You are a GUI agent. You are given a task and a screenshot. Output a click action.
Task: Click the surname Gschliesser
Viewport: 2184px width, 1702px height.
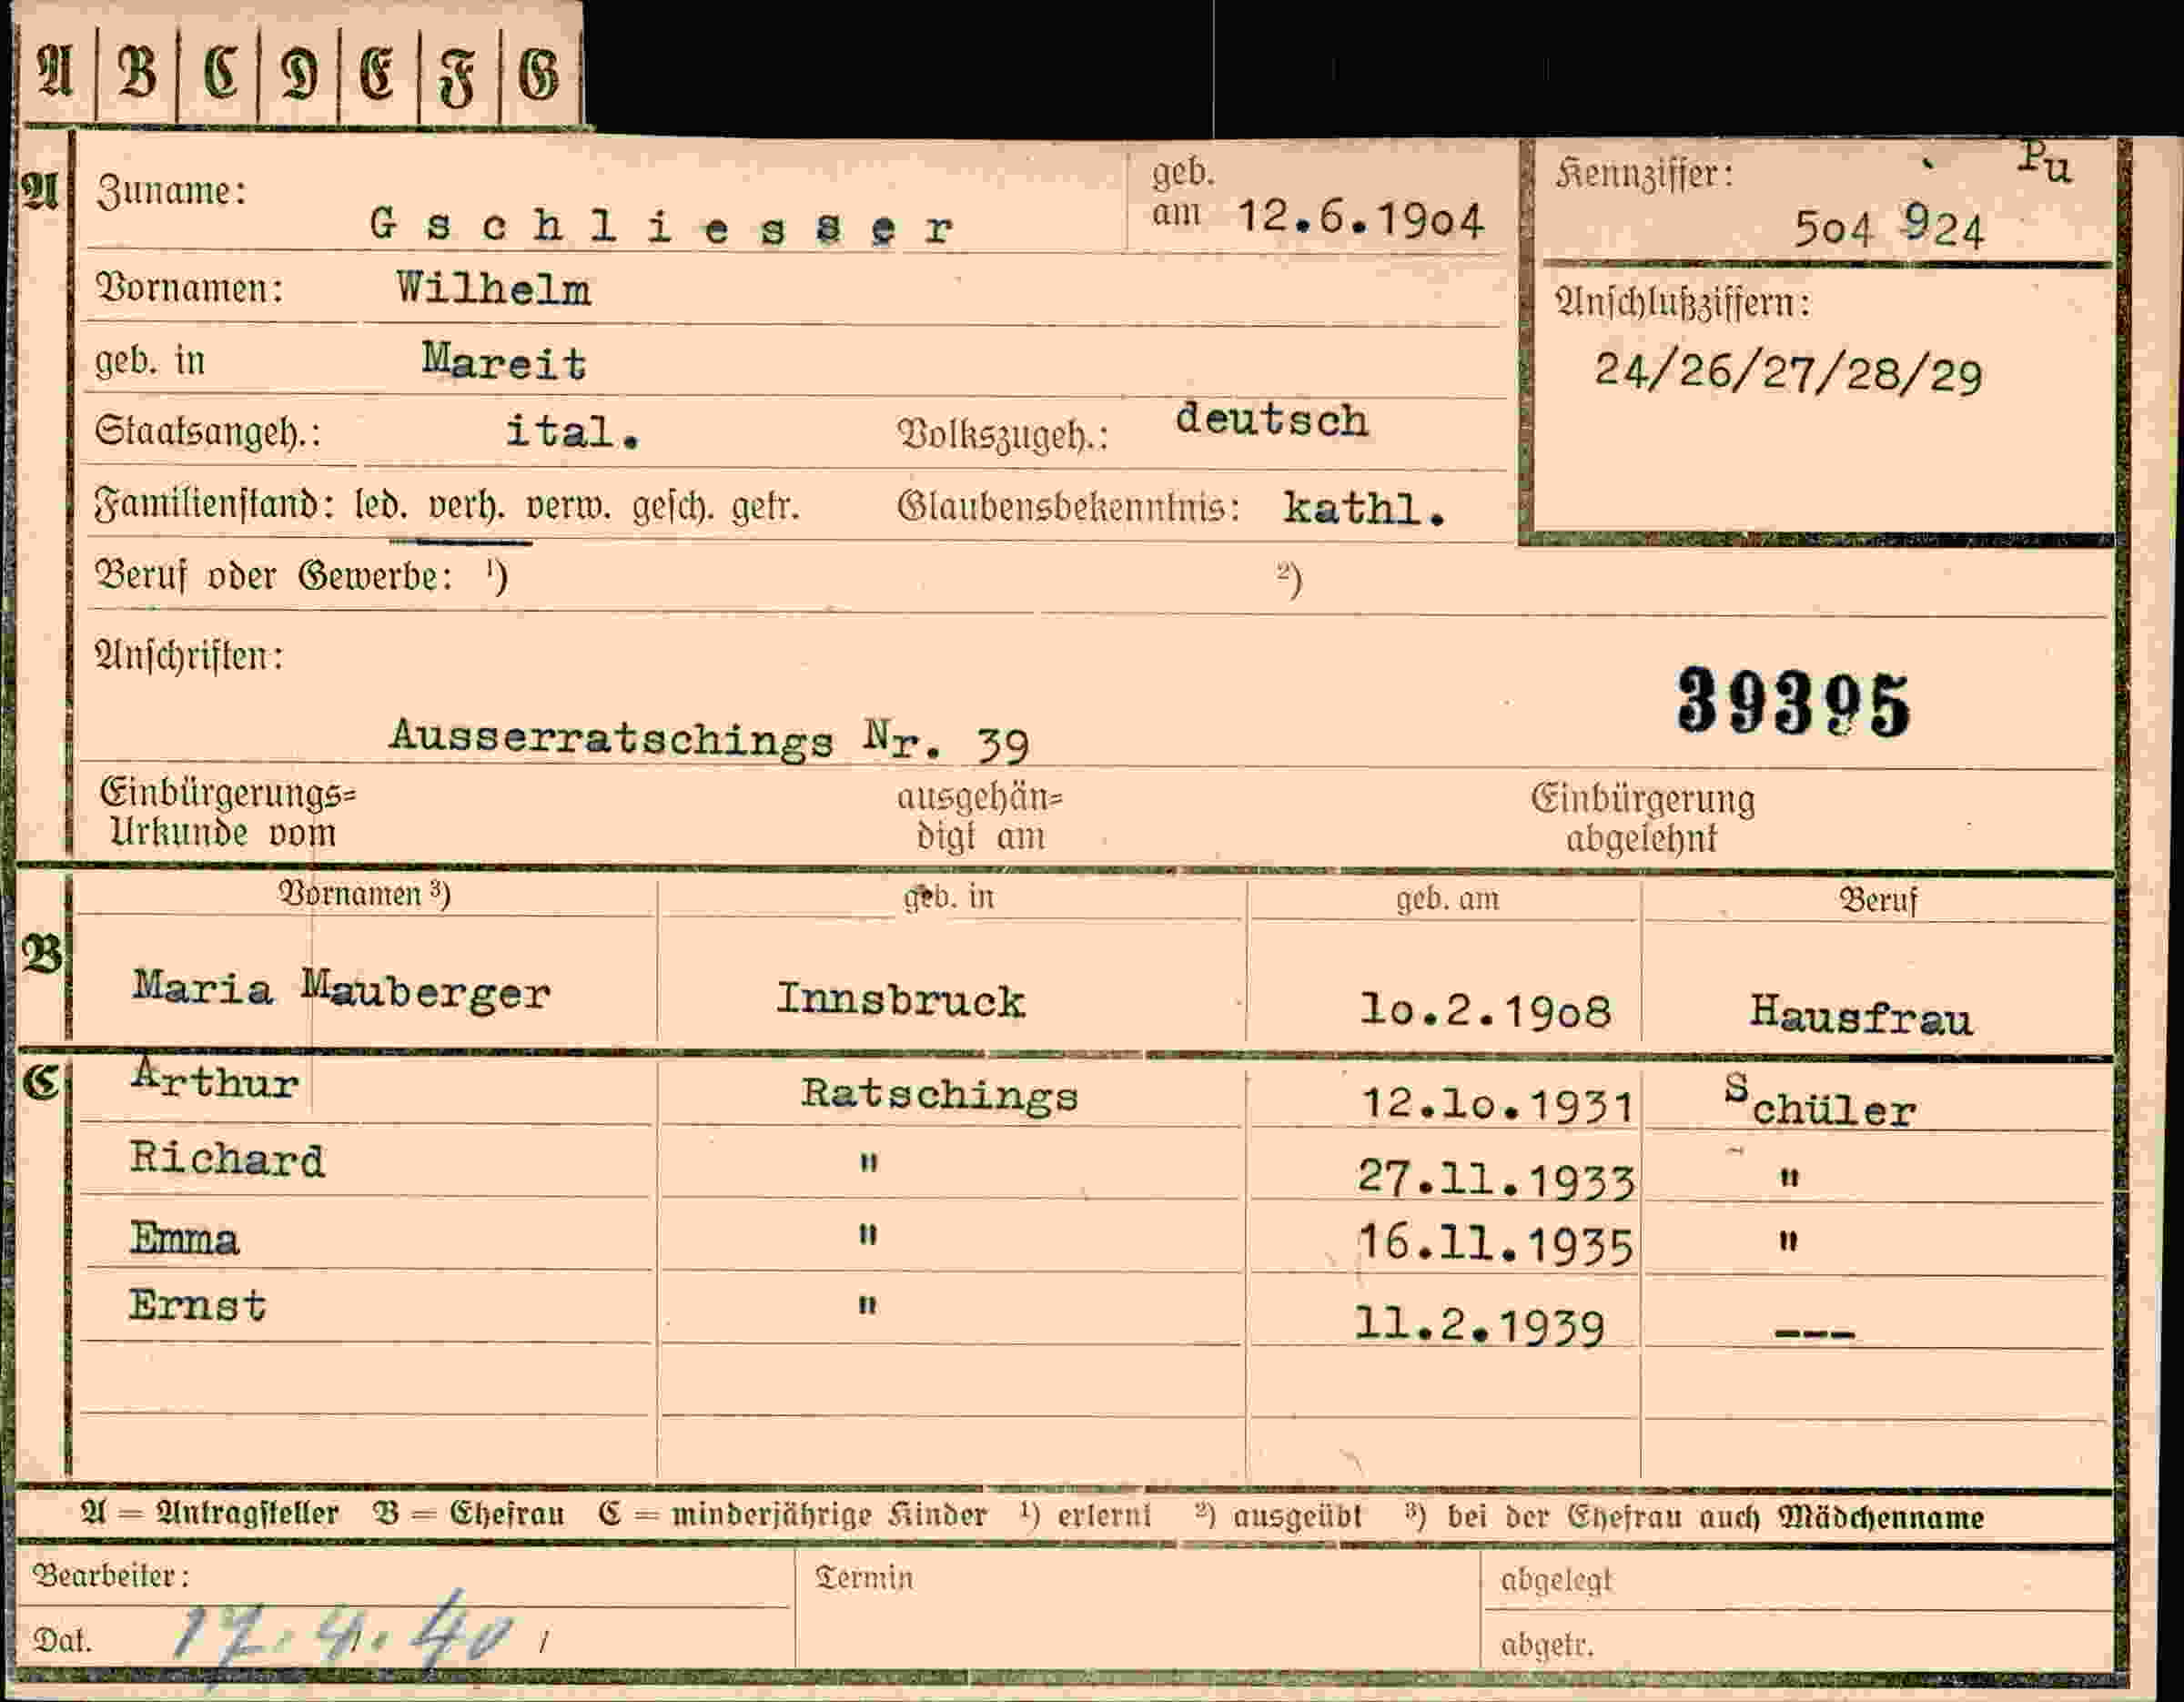(661, 227)
